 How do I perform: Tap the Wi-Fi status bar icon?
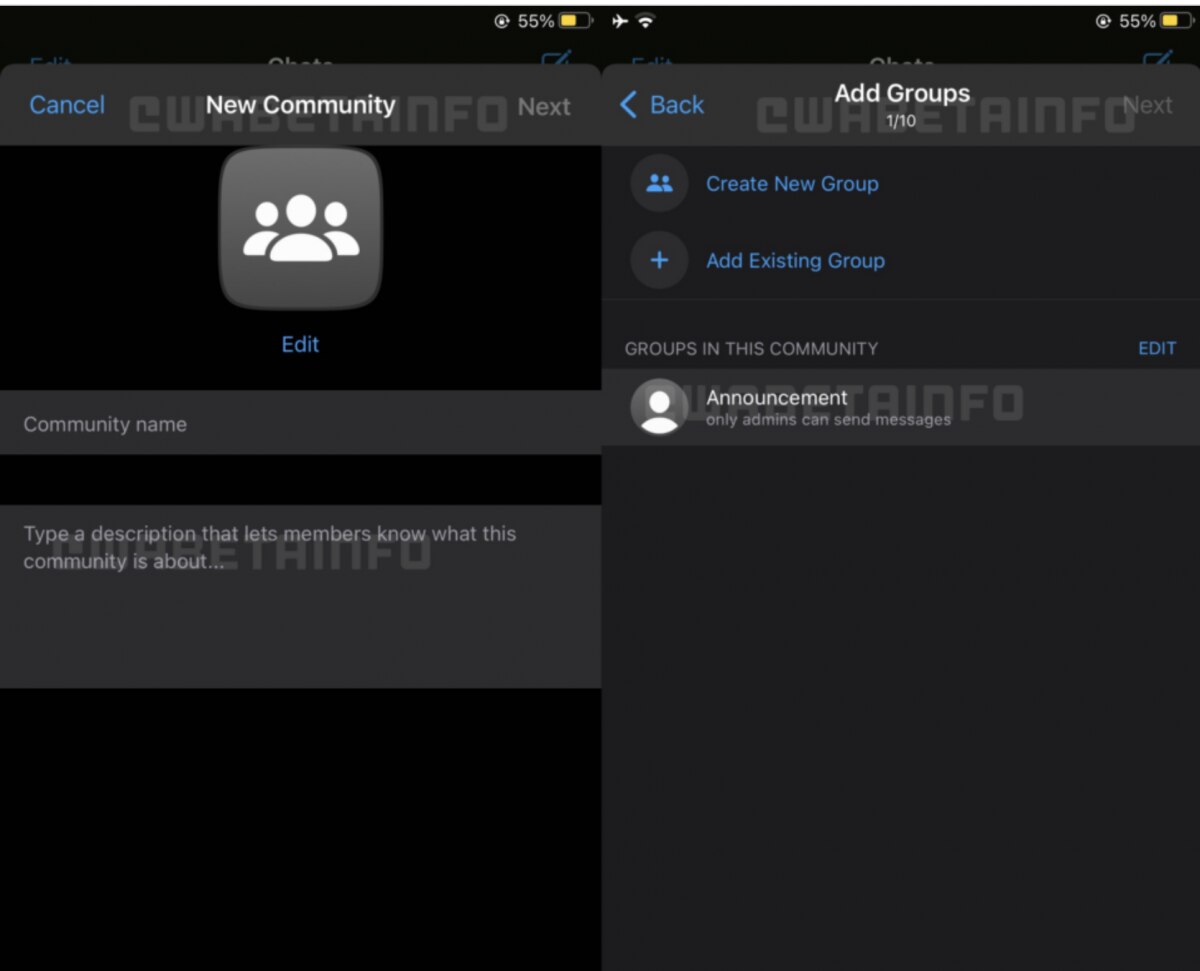[646, 21]
